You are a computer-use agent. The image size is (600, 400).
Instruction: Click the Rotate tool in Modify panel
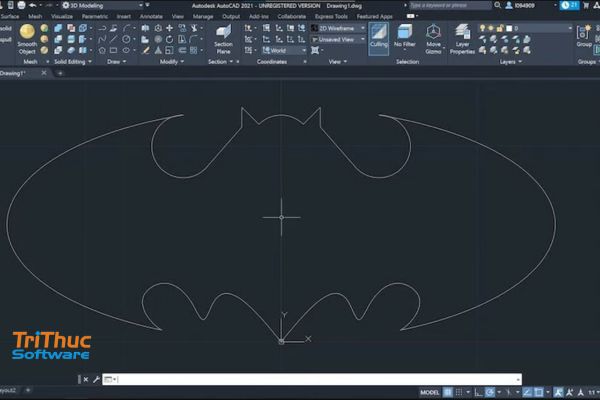170,39
